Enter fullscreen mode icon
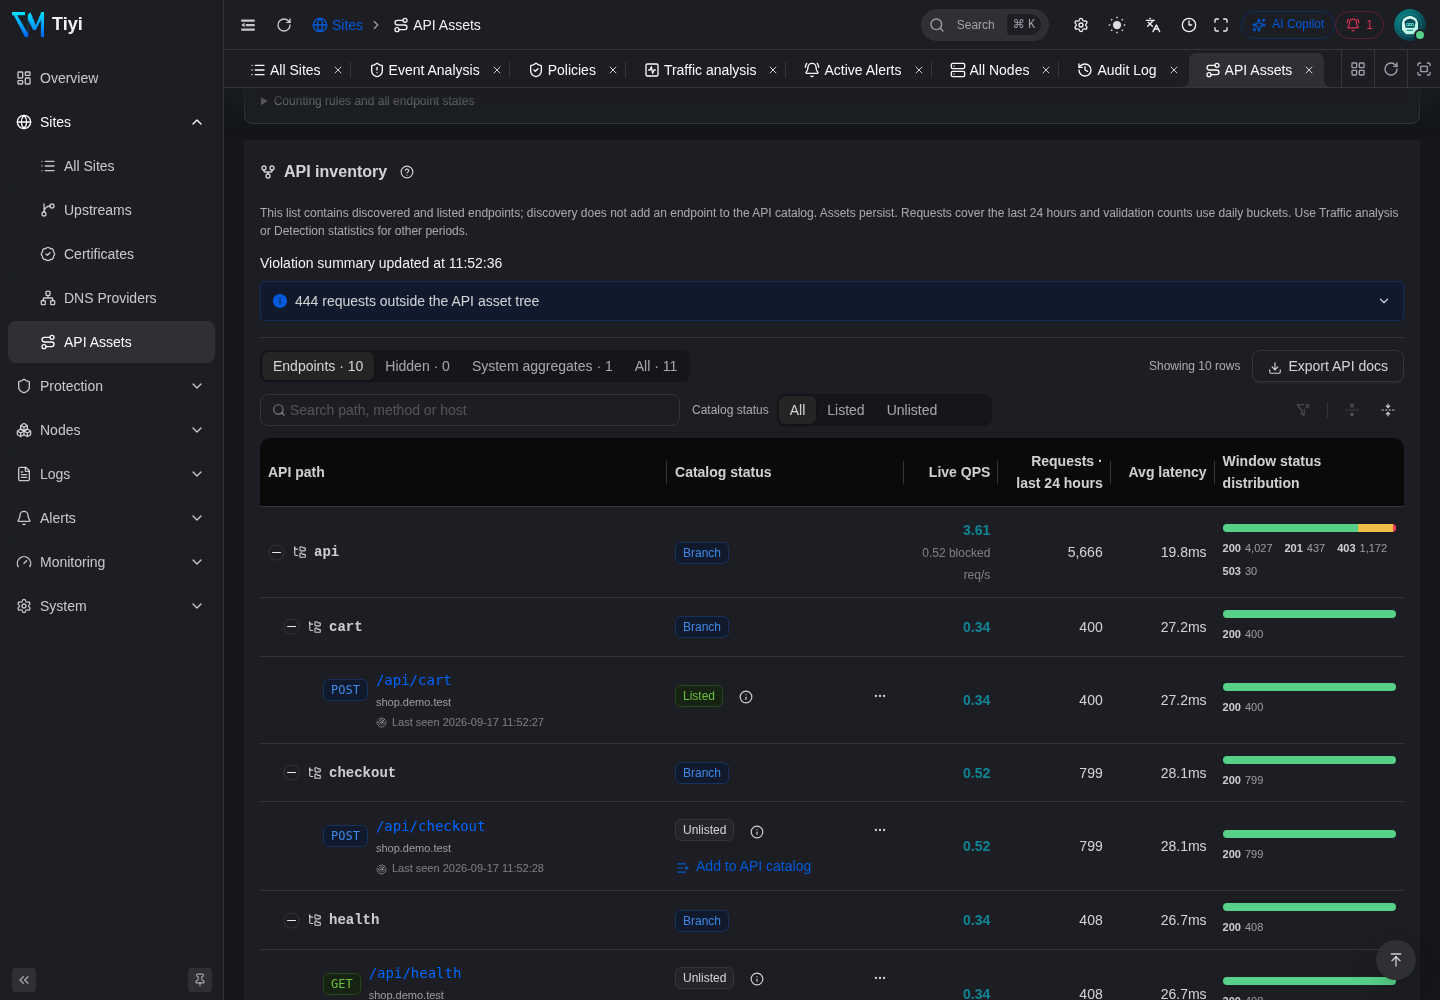 1221,25
